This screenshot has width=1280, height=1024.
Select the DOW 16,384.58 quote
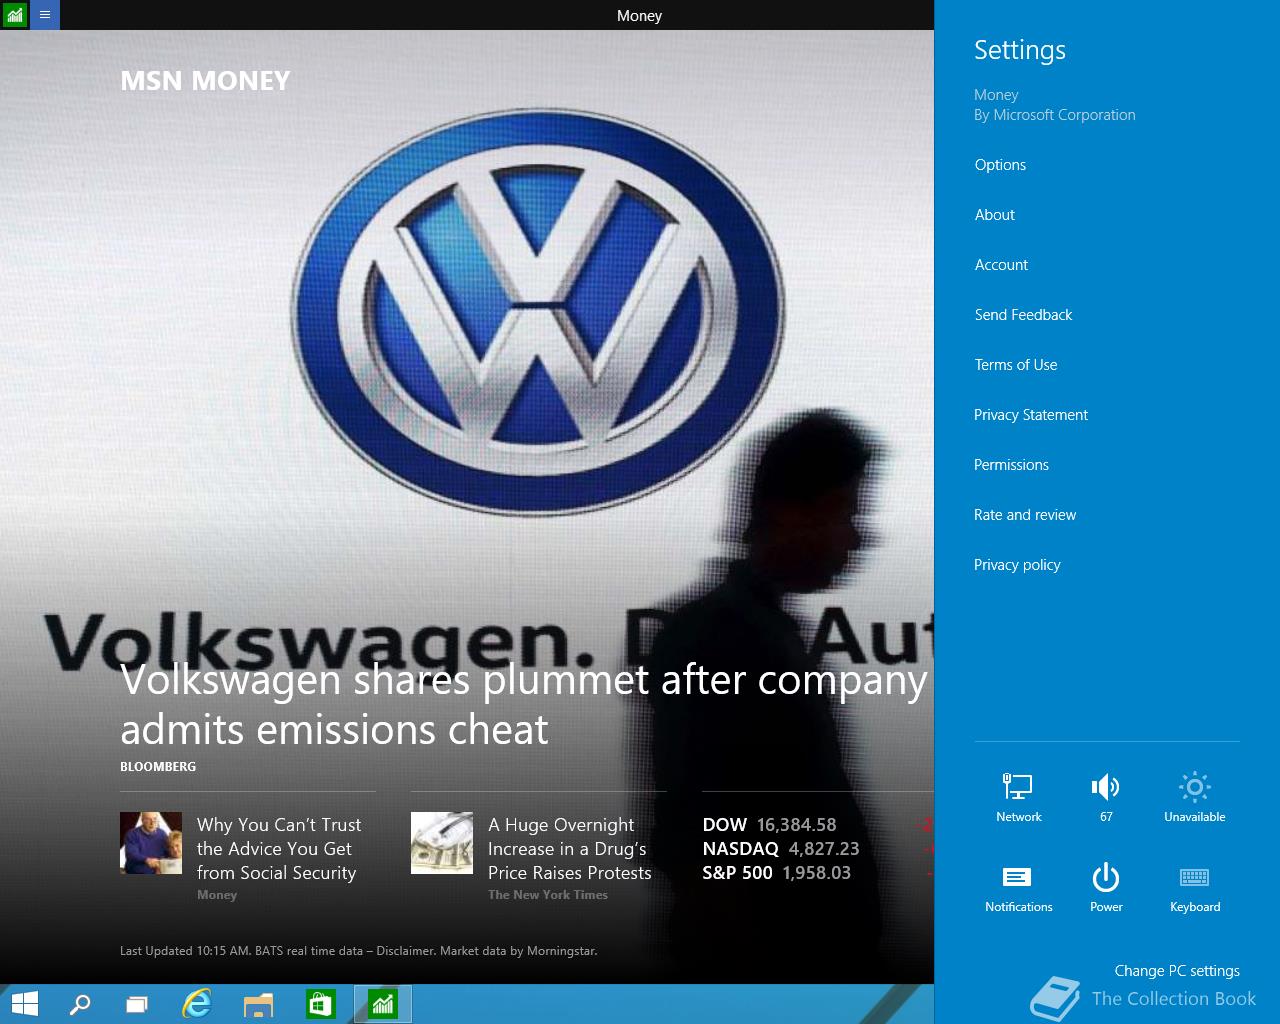[769, 825]
